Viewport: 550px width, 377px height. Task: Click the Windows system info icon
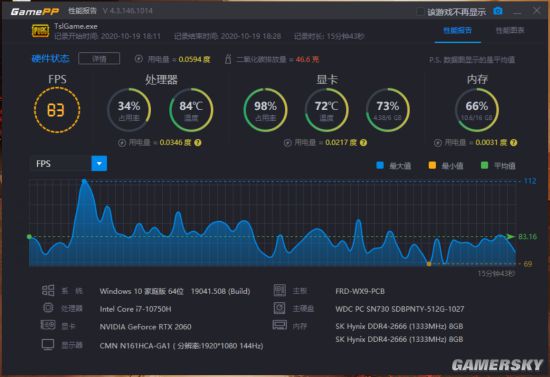48,290
